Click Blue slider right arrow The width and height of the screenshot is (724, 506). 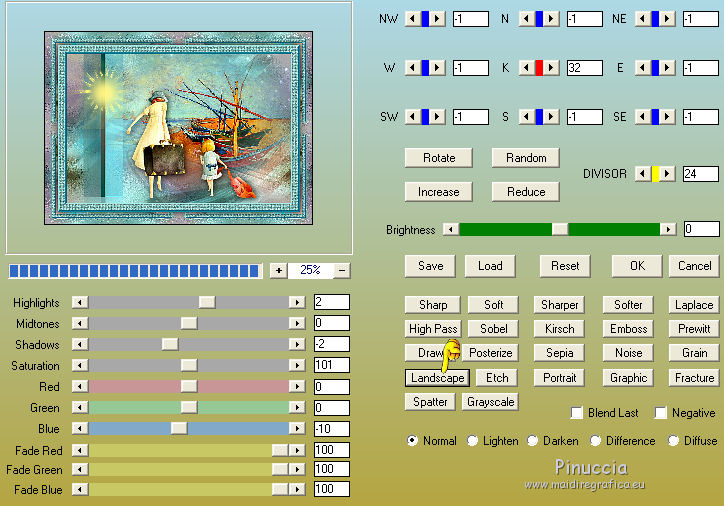point(297,428)
